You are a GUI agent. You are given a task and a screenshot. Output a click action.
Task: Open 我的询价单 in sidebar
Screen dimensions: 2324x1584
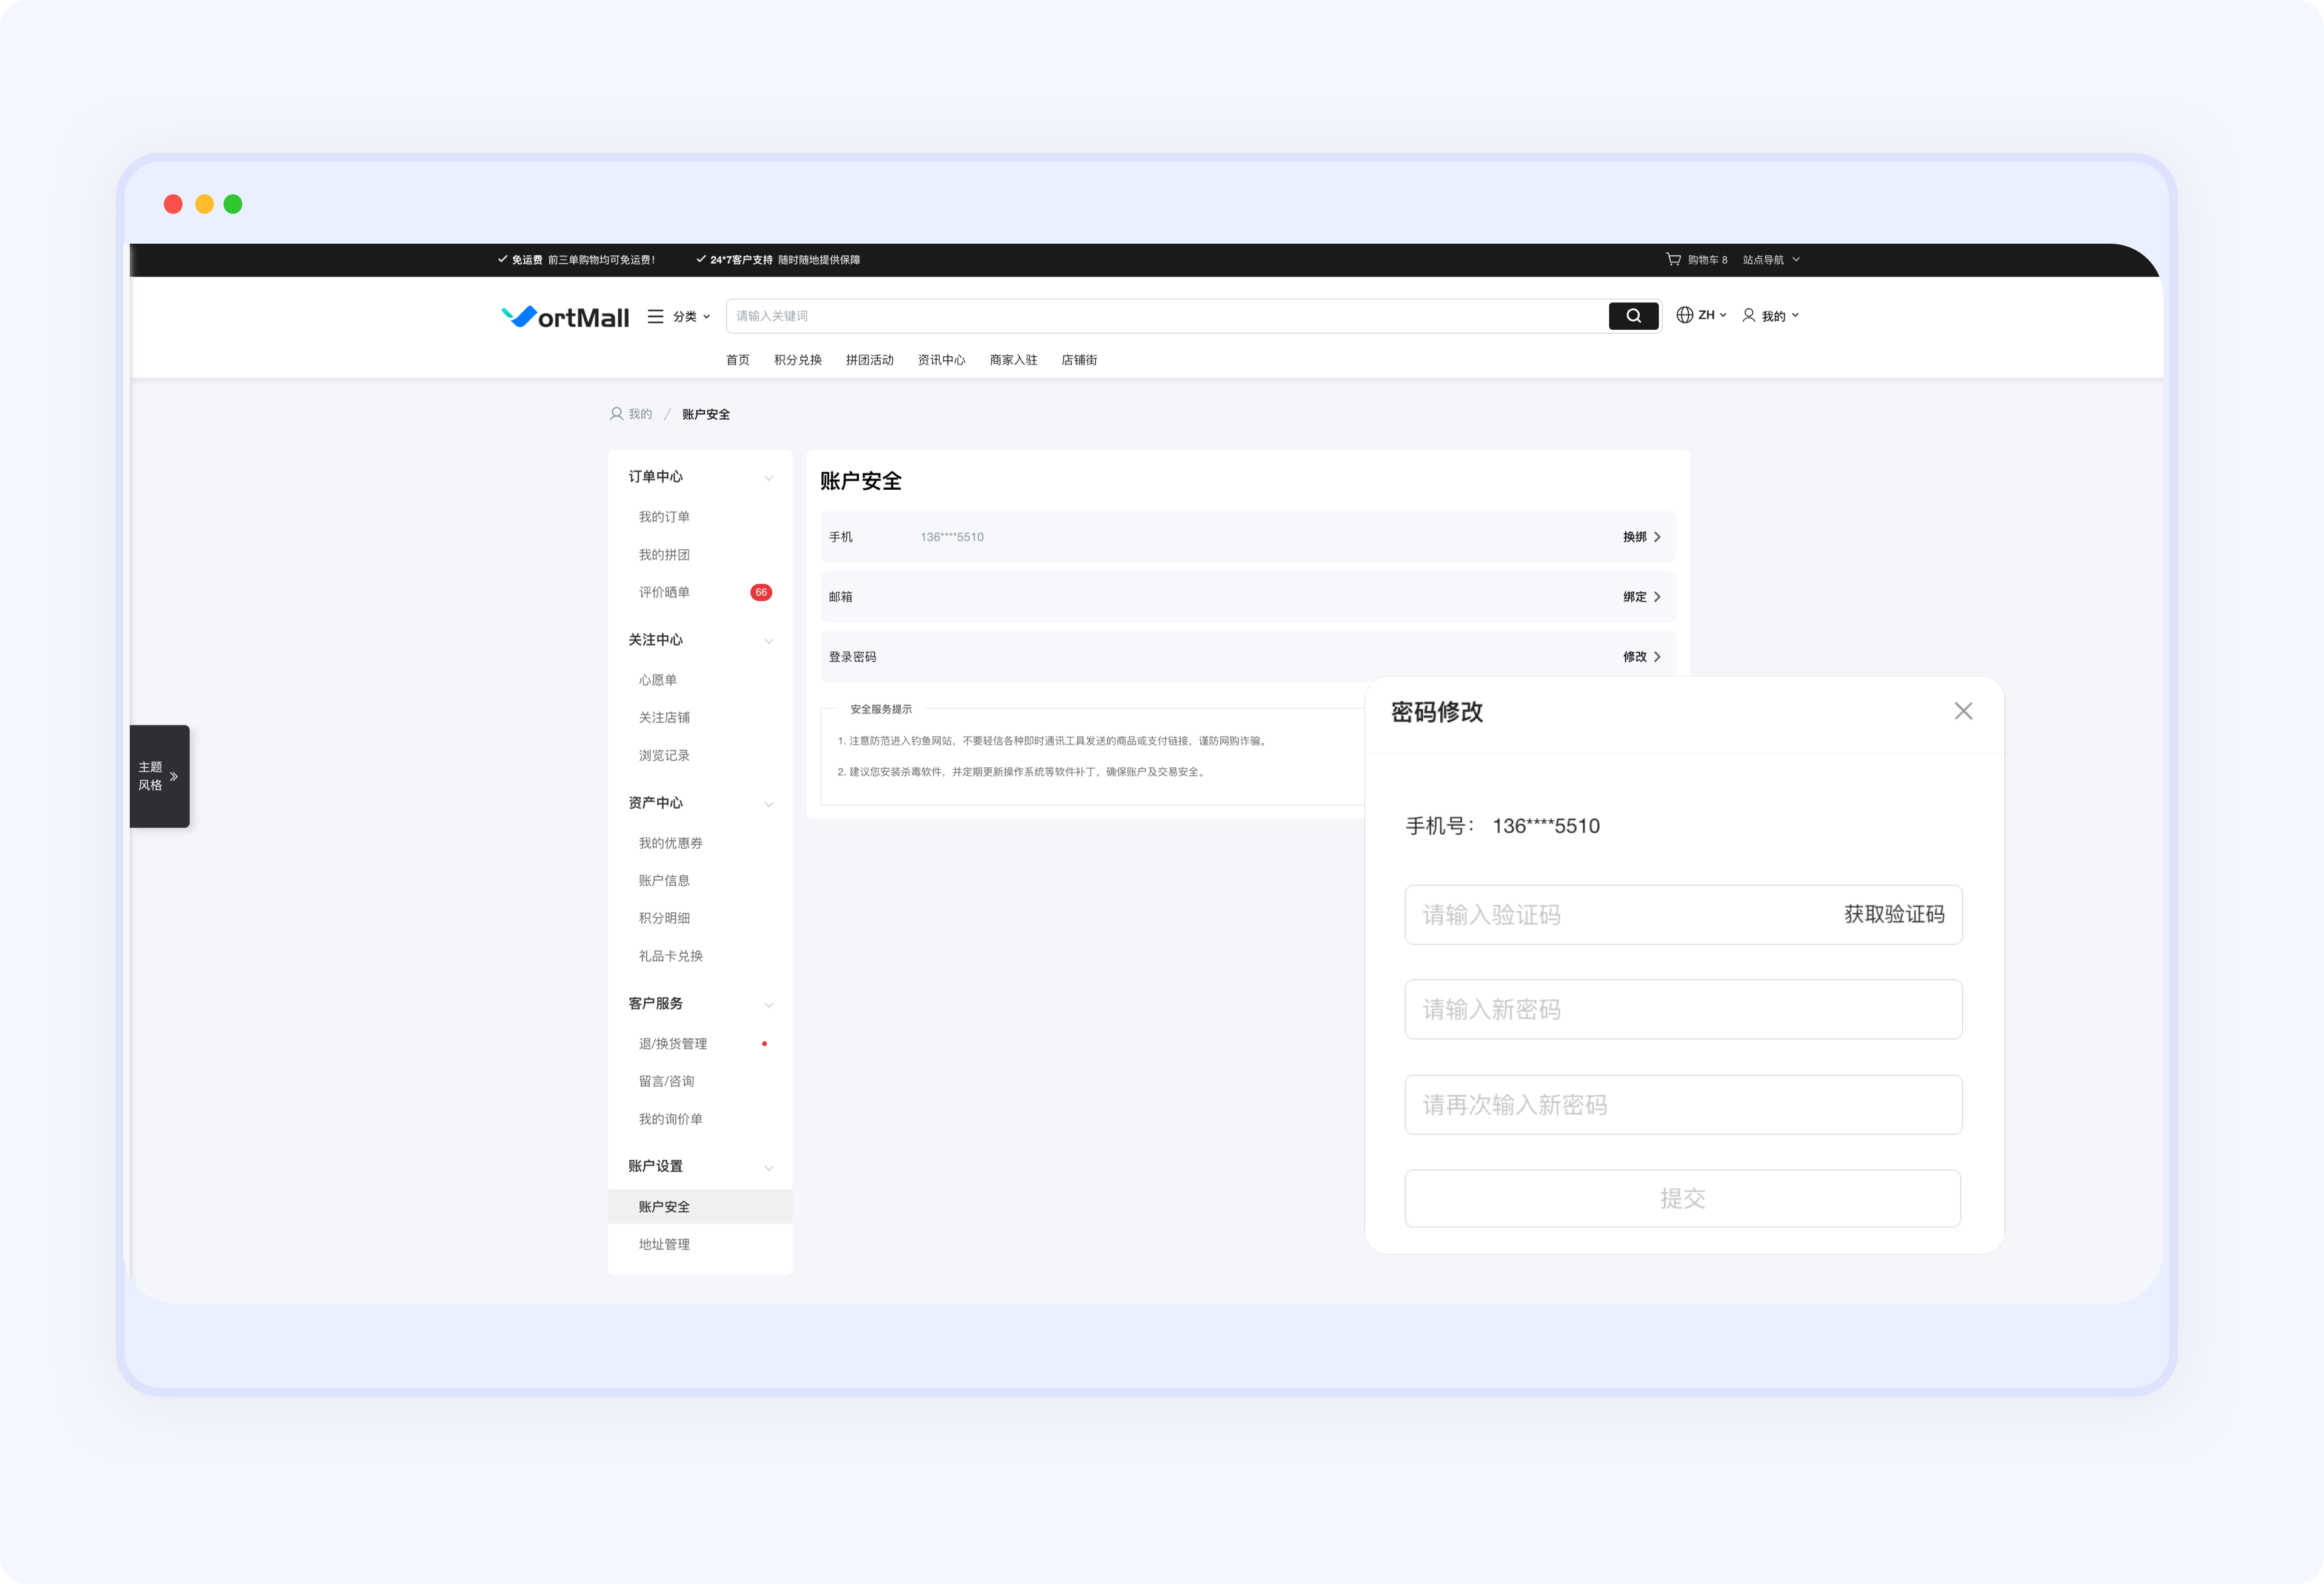670,1119
